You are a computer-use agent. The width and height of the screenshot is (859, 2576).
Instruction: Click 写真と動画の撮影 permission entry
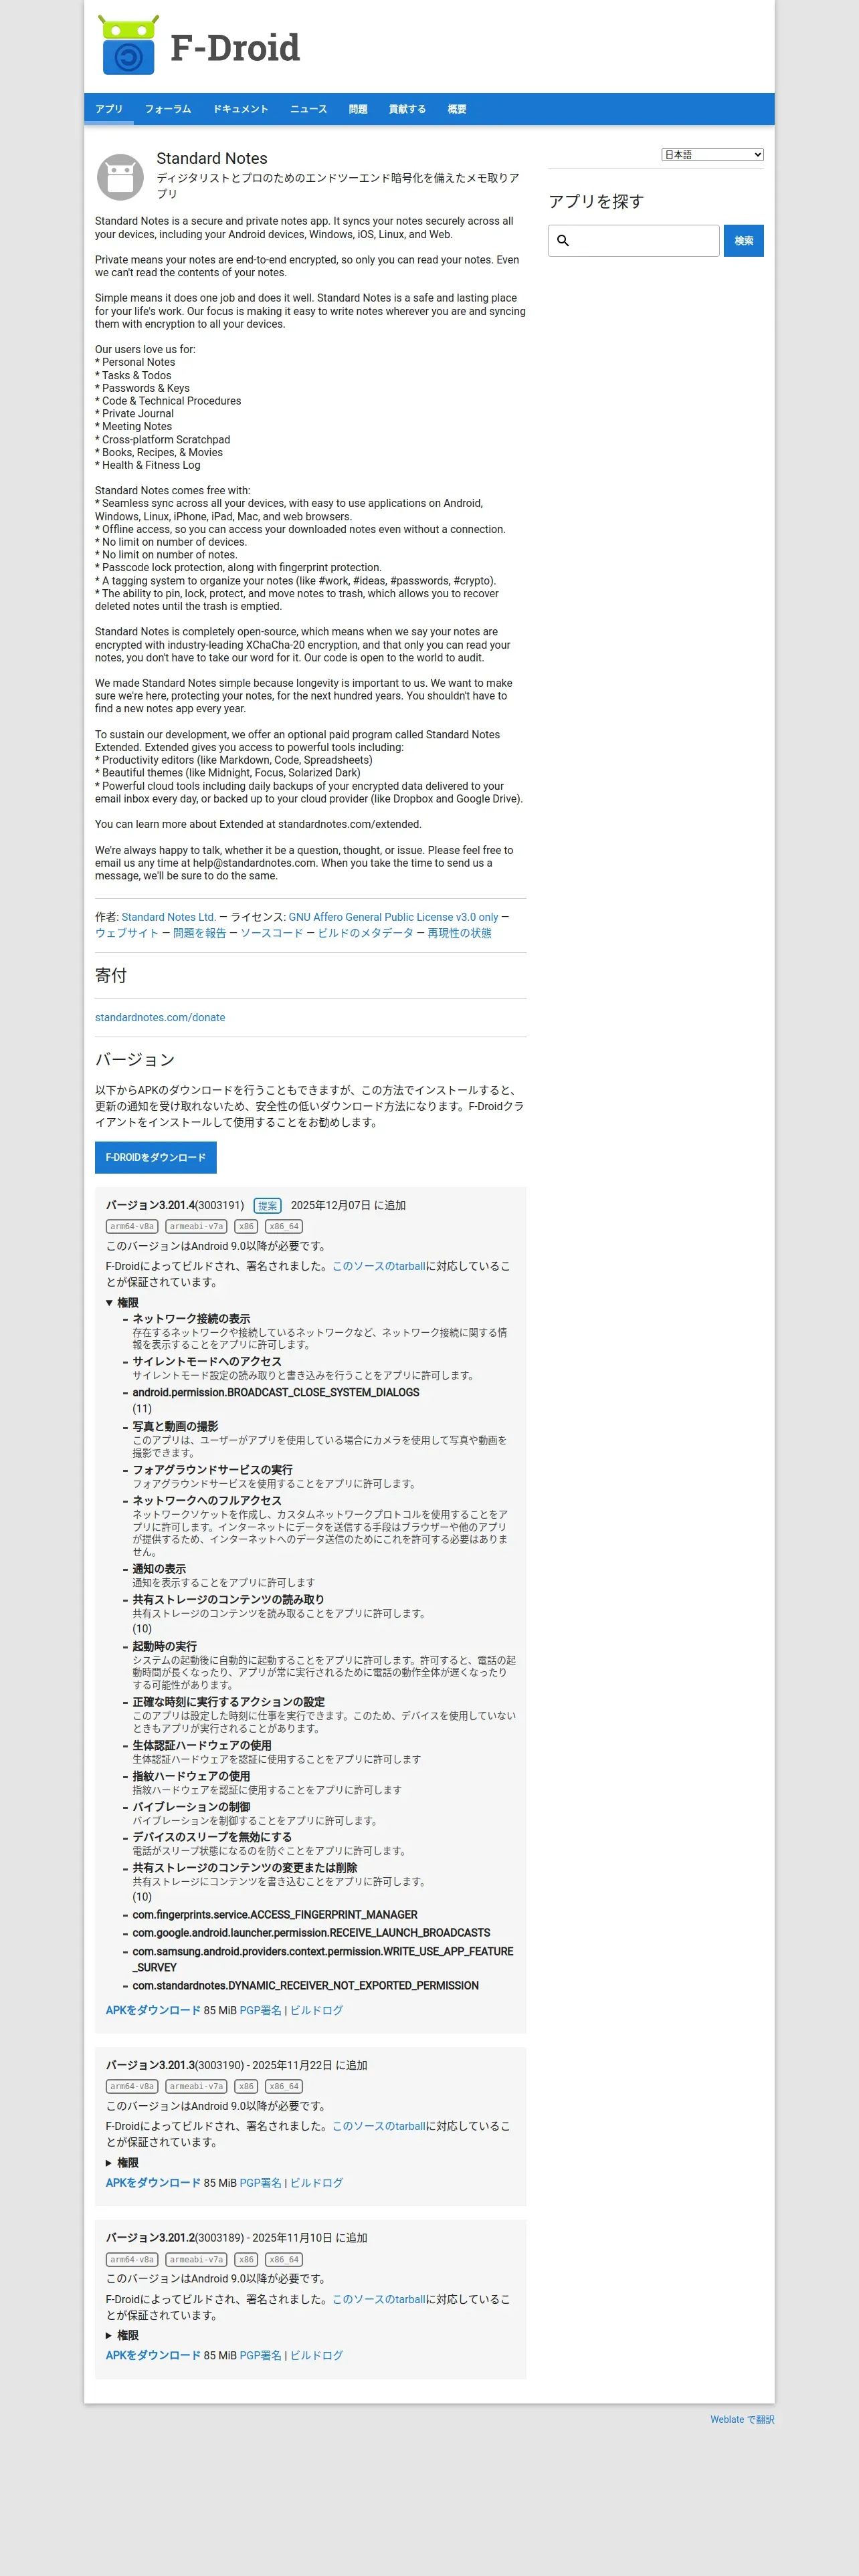tap(175, 1427)
